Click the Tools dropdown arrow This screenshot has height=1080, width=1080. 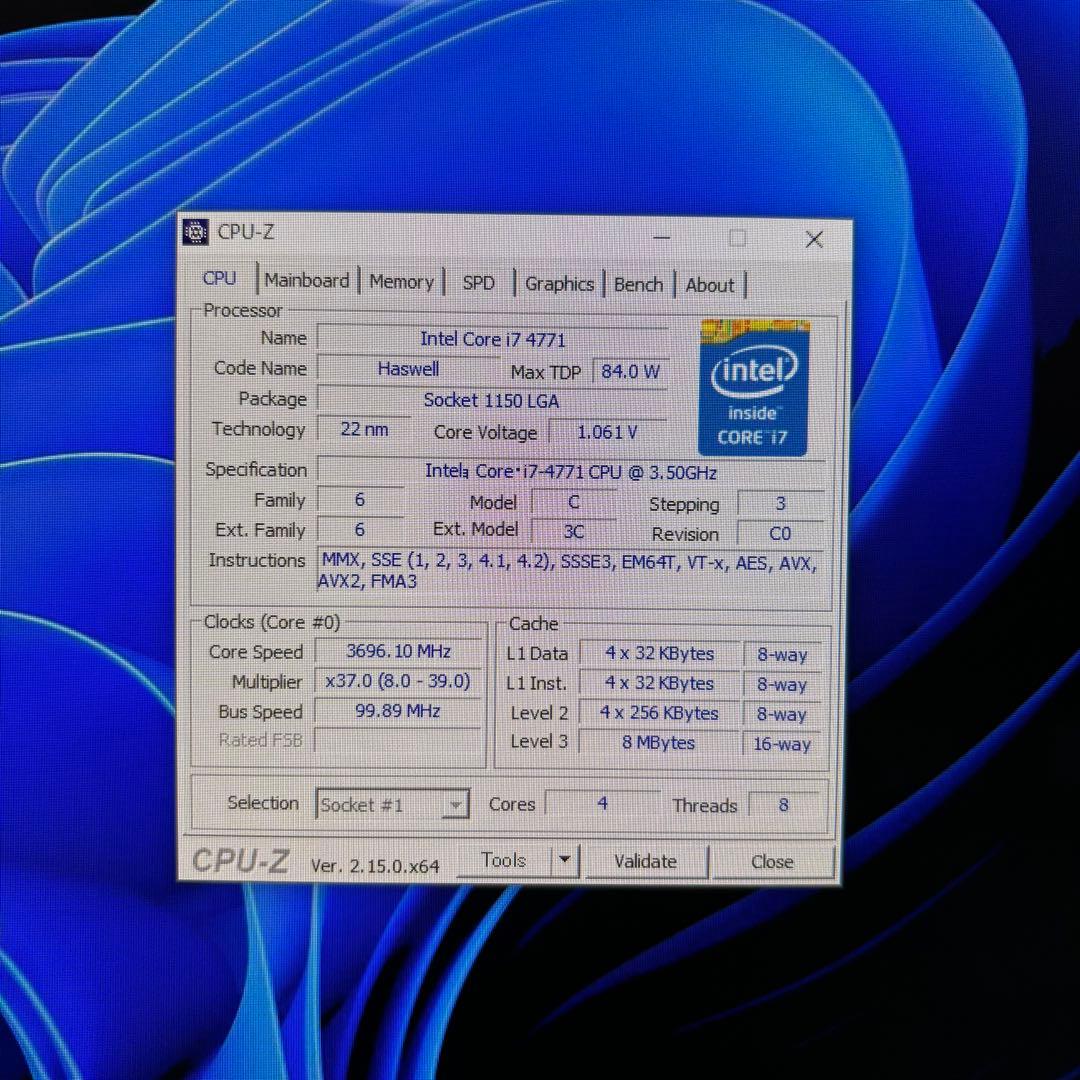point(563,860)
